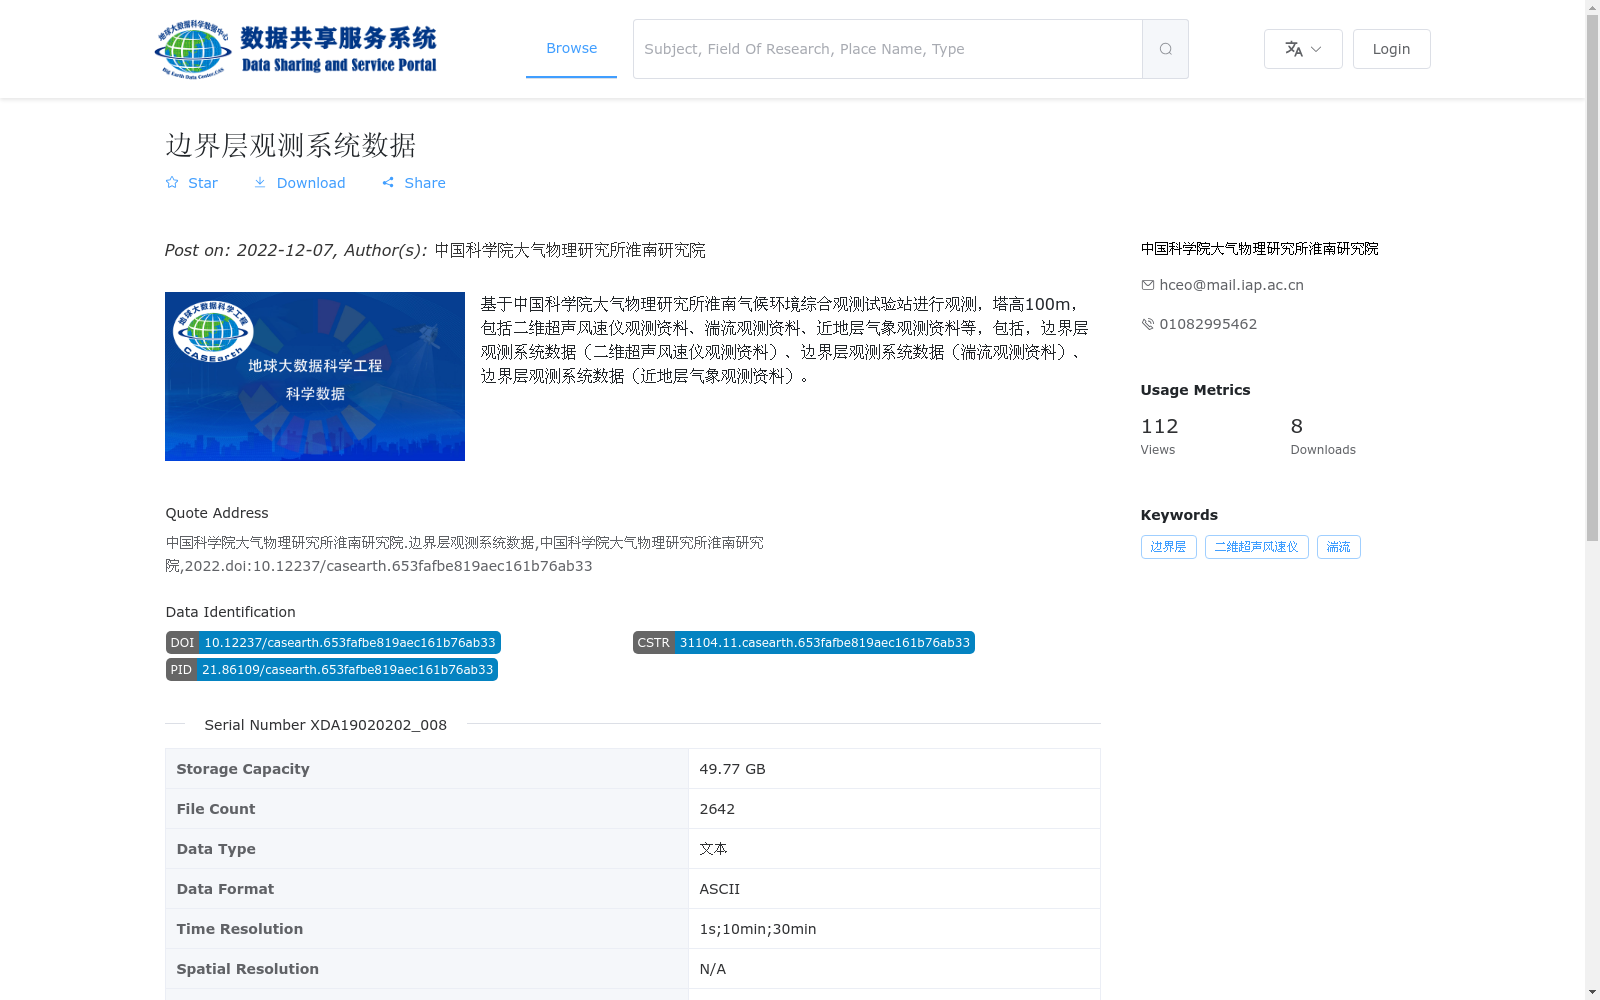Screen dimensions: 1600x1000
Task: Click the organization name above the email
Action: (x=1259, y=249)
